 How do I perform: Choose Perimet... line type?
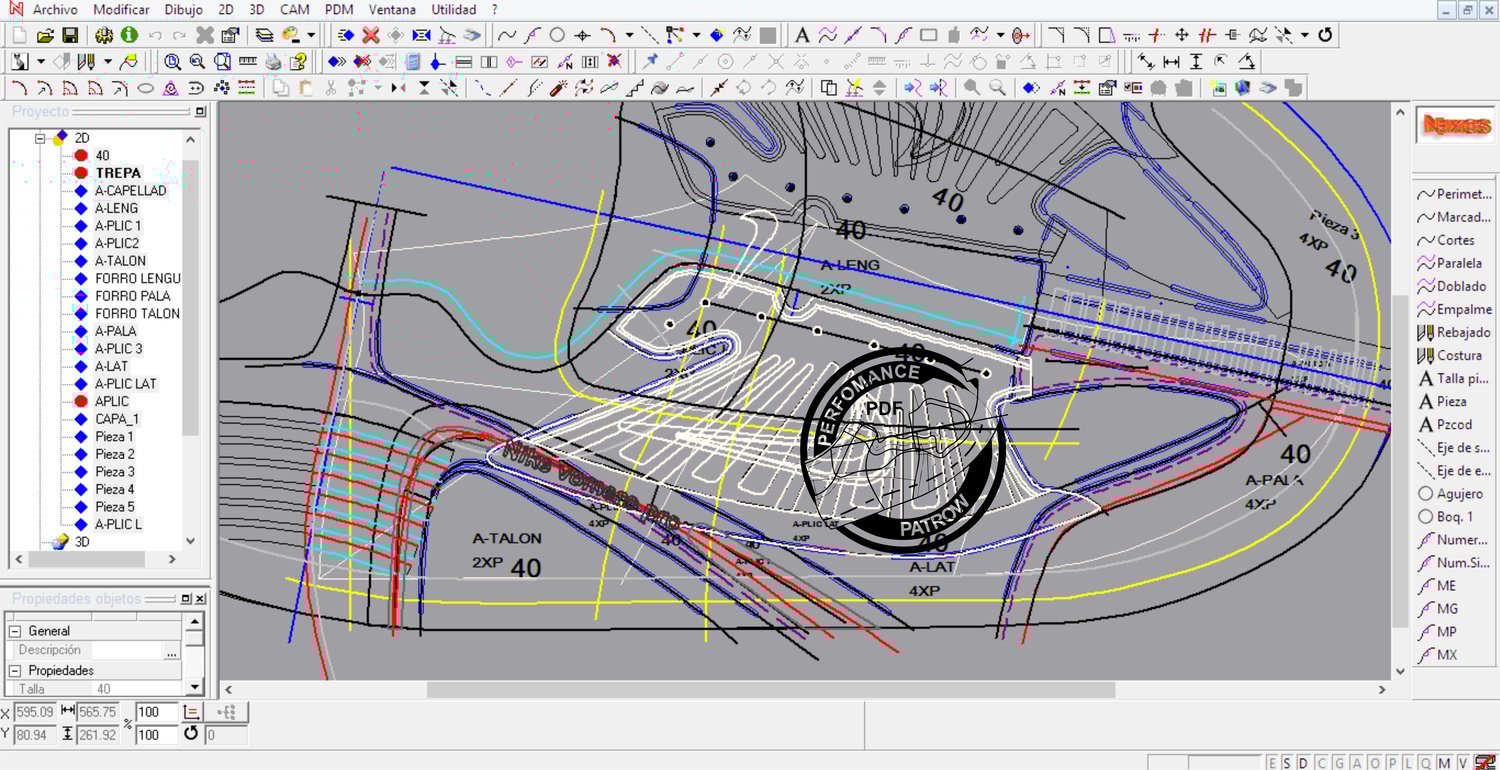pyautogui.click(x=1455, y=194)
